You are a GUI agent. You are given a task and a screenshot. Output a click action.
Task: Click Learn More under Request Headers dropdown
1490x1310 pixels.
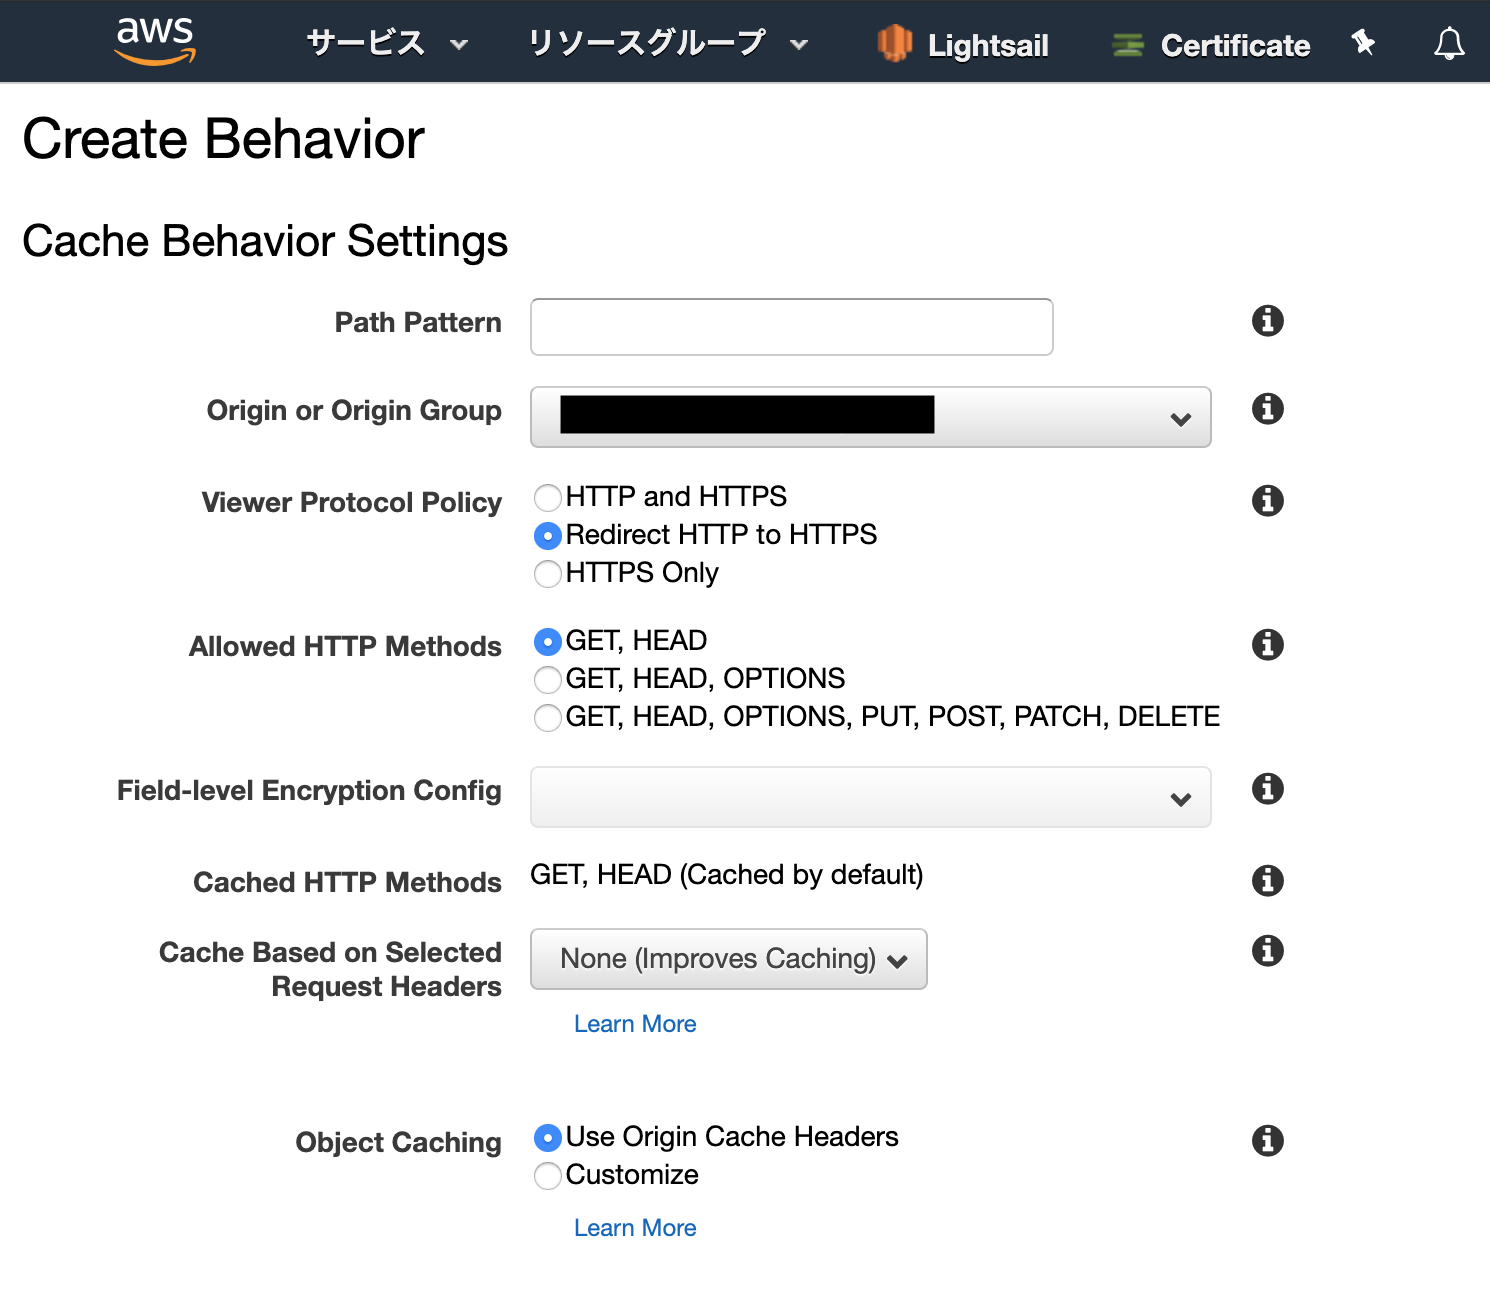point(635,1024)
